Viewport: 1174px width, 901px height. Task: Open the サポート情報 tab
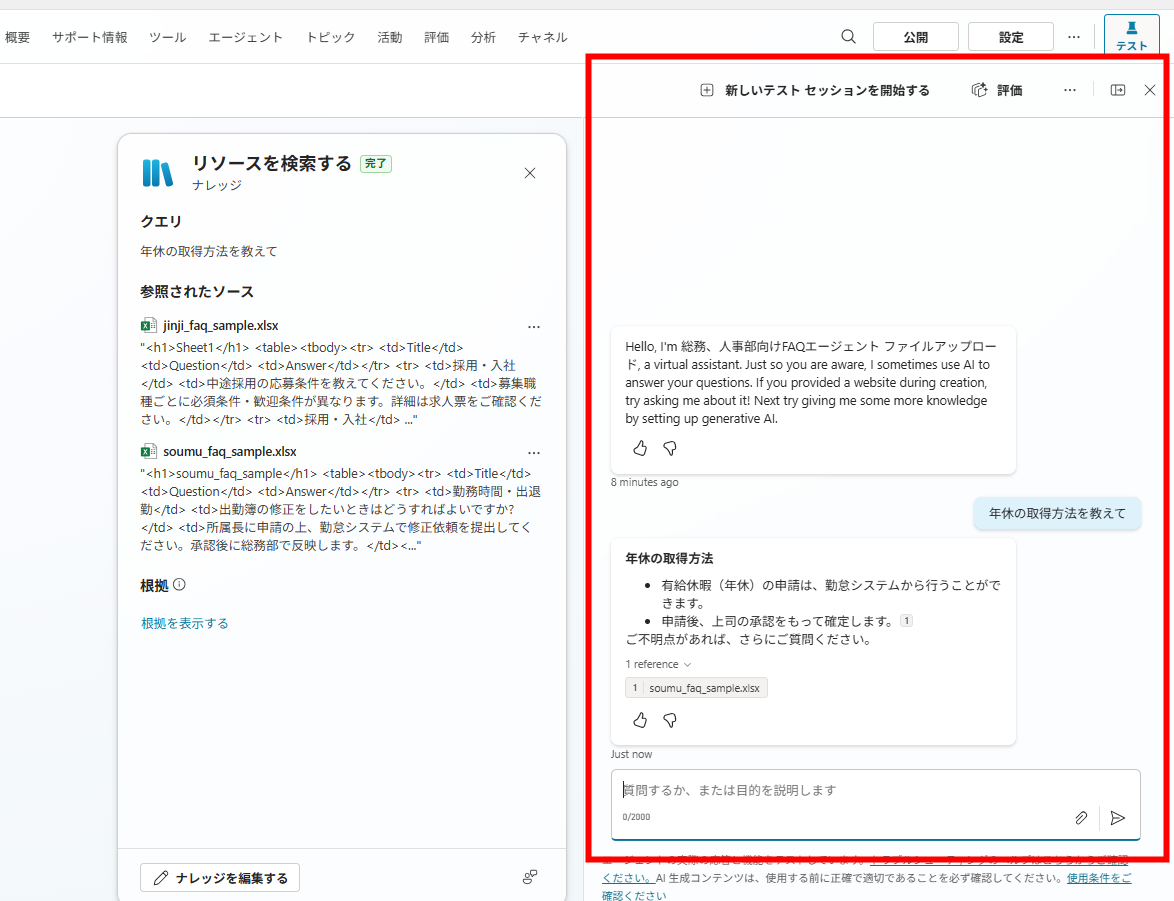coord(90,37)
